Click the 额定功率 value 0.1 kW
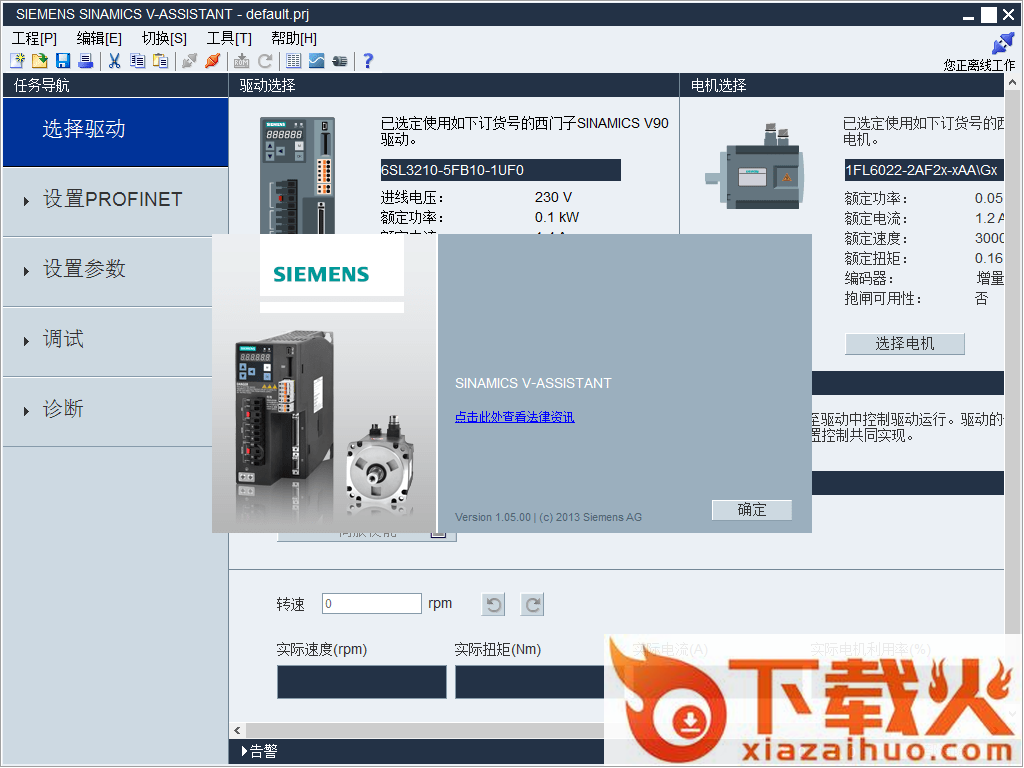Image resolution: width=1024 pixels, height=768 pixels. [557, 217]
